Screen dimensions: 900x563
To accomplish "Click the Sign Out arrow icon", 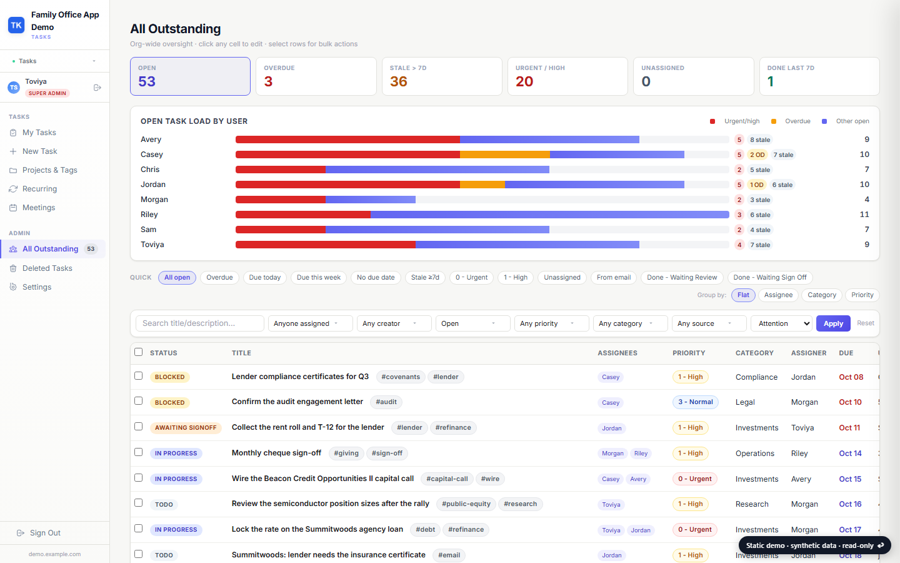I will pyautogui.click(x=20, y=533).
